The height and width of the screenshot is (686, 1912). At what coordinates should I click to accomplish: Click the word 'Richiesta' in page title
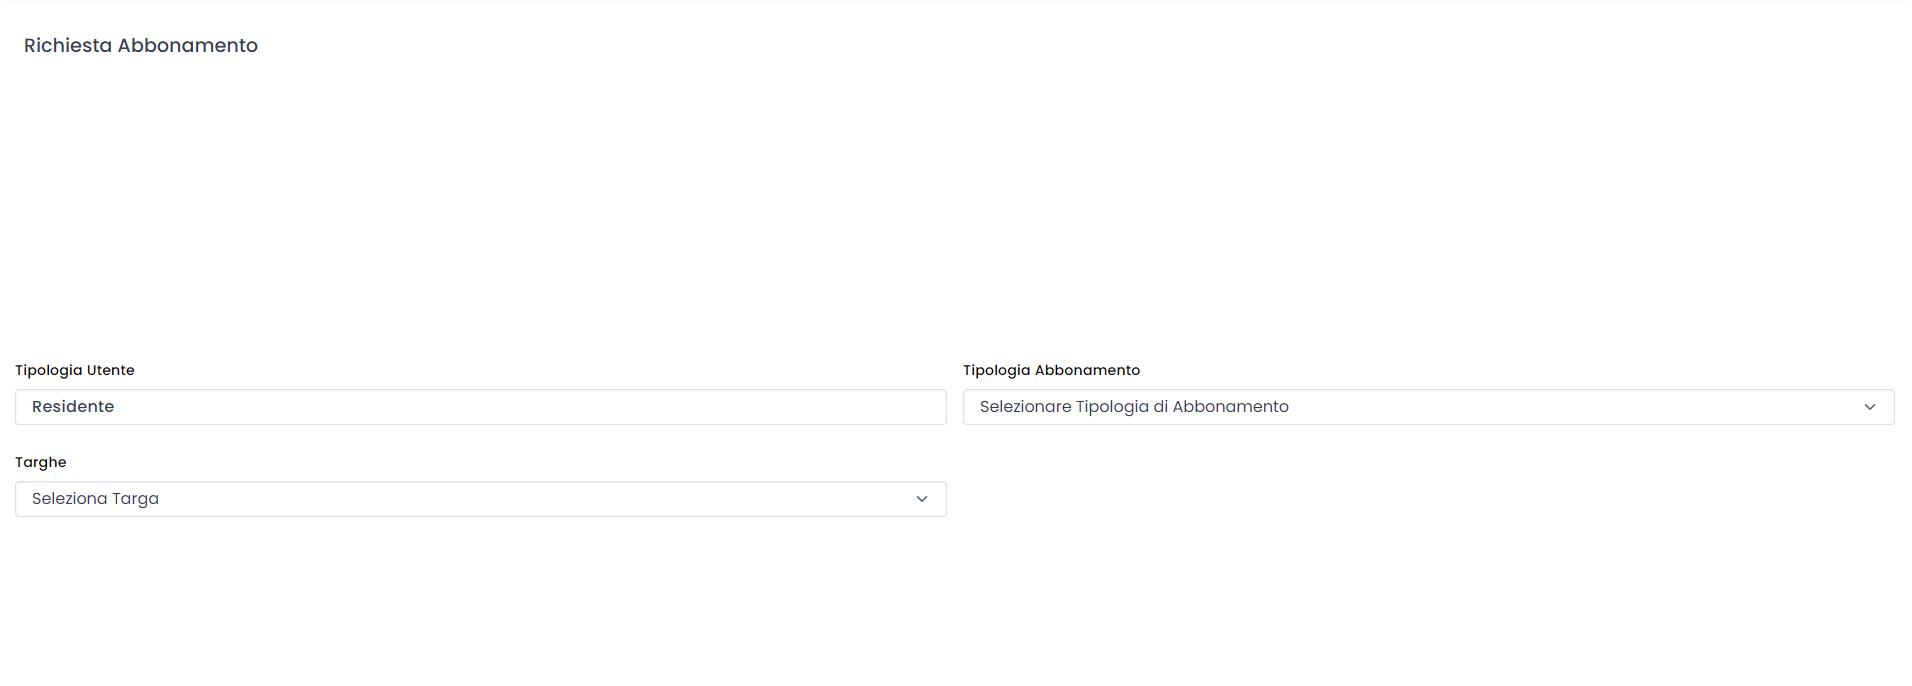[x=68, y=46]
